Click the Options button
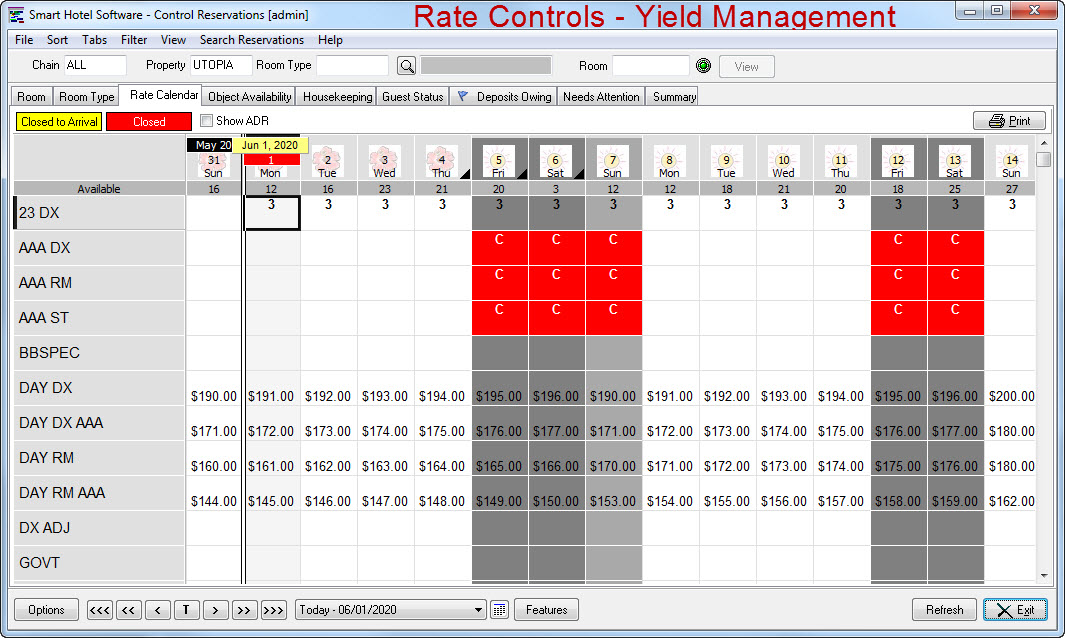 coord(46,609)
